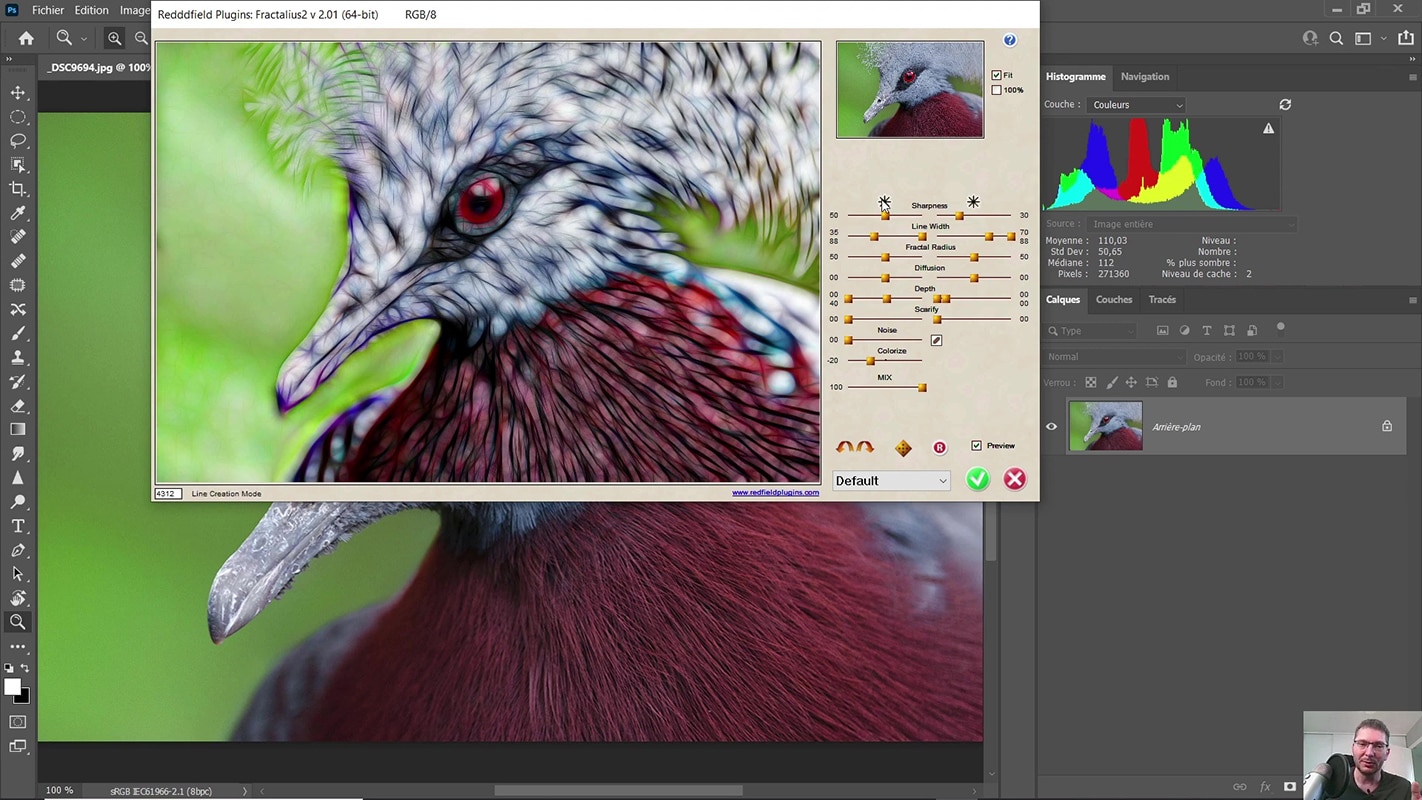Select the Zoom tool in left toolbar
1422x800 pixels.
tap(18, 622)
